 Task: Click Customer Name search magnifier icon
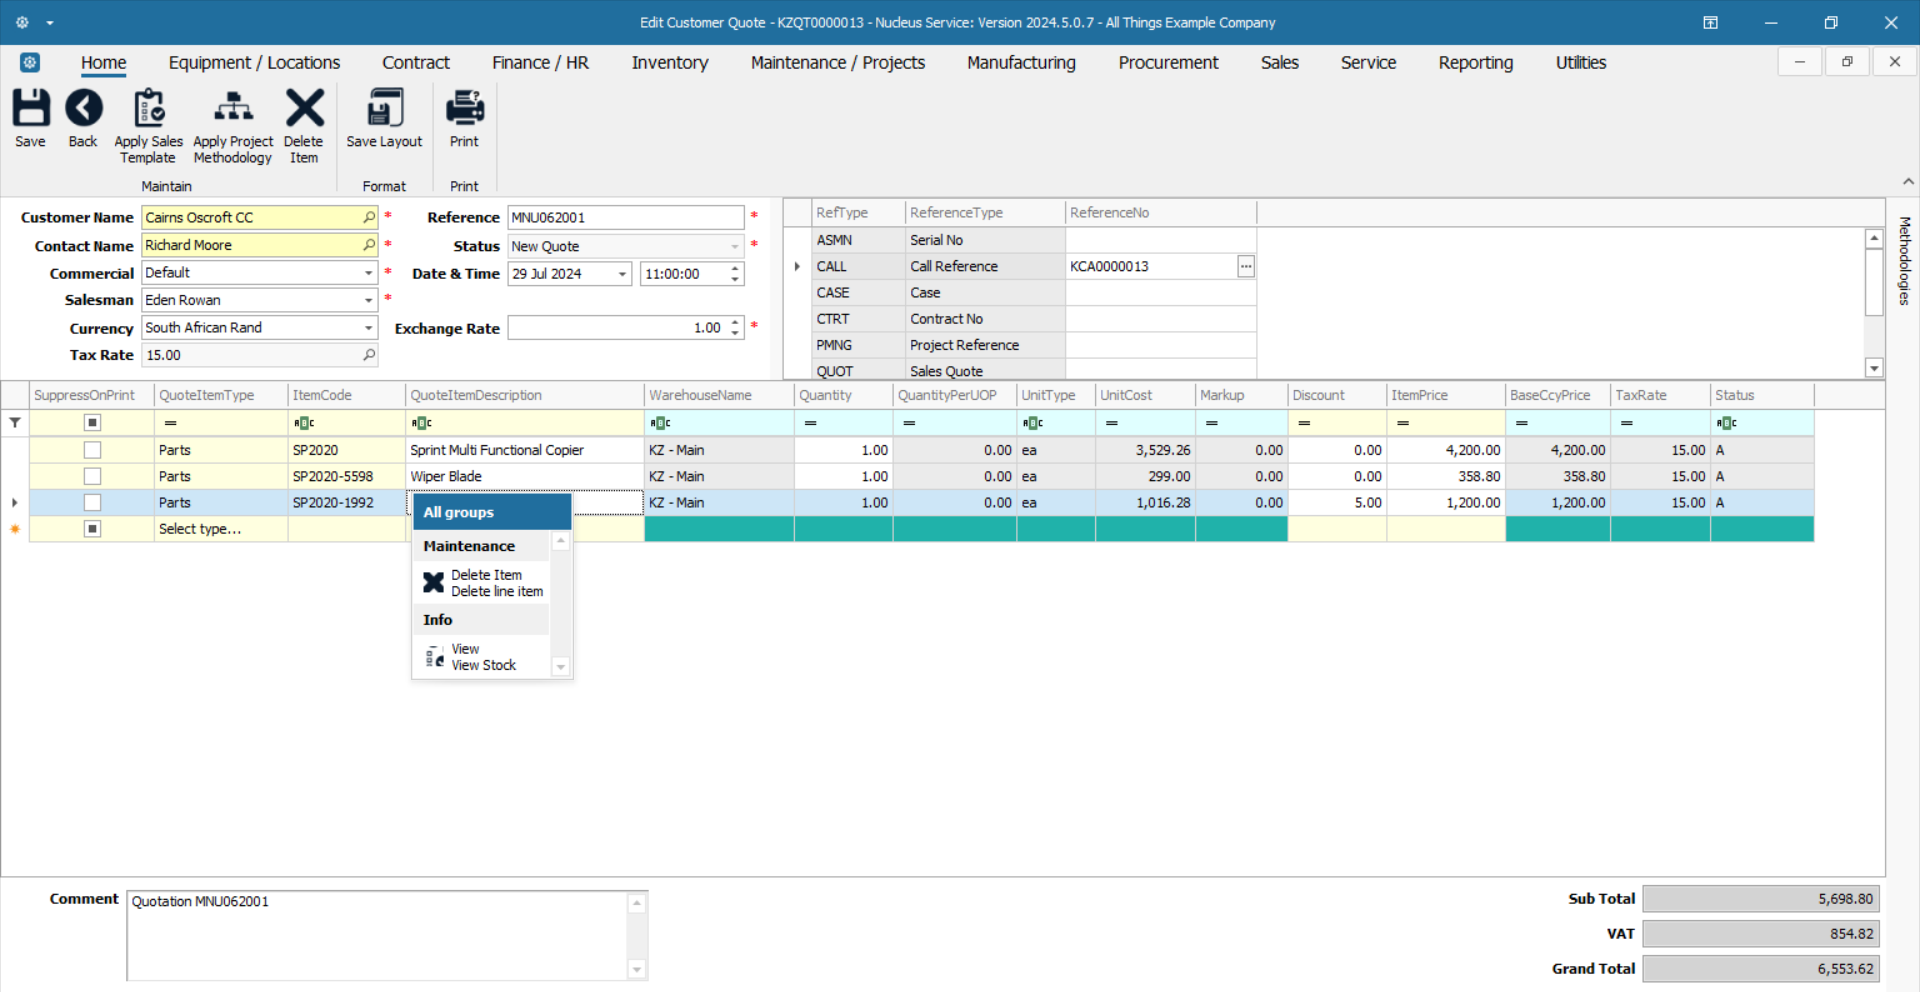(369, 217)
